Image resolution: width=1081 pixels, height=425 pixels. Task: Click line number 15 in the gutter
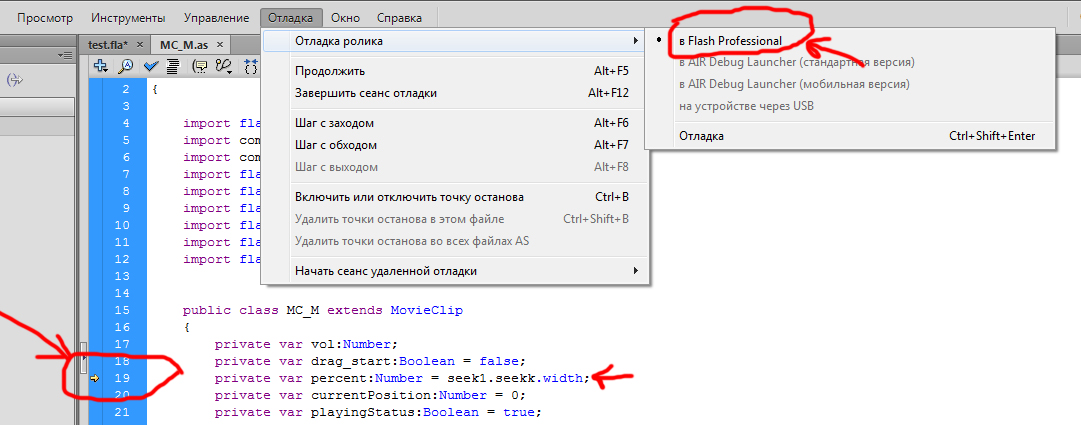[121, 310]
